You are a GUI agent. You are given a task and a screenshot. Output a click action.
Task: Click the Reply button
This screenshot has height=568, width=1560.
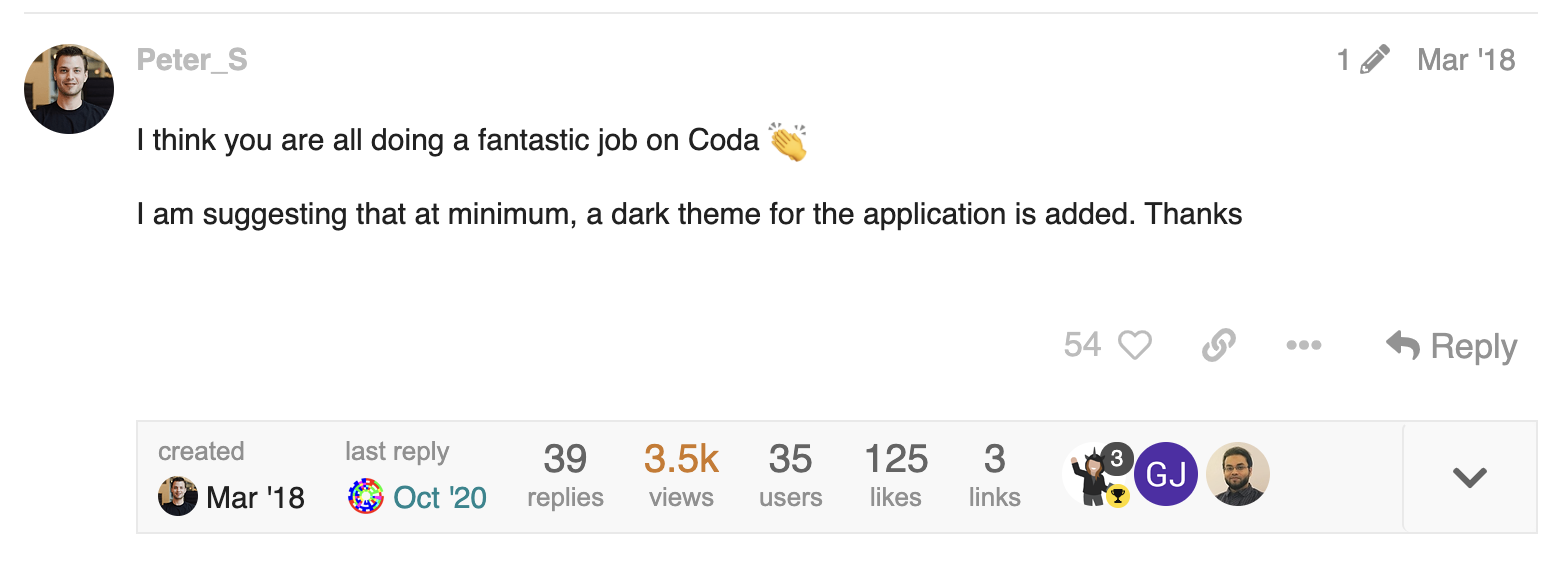pyautogui.click(x=1452, y=347)
